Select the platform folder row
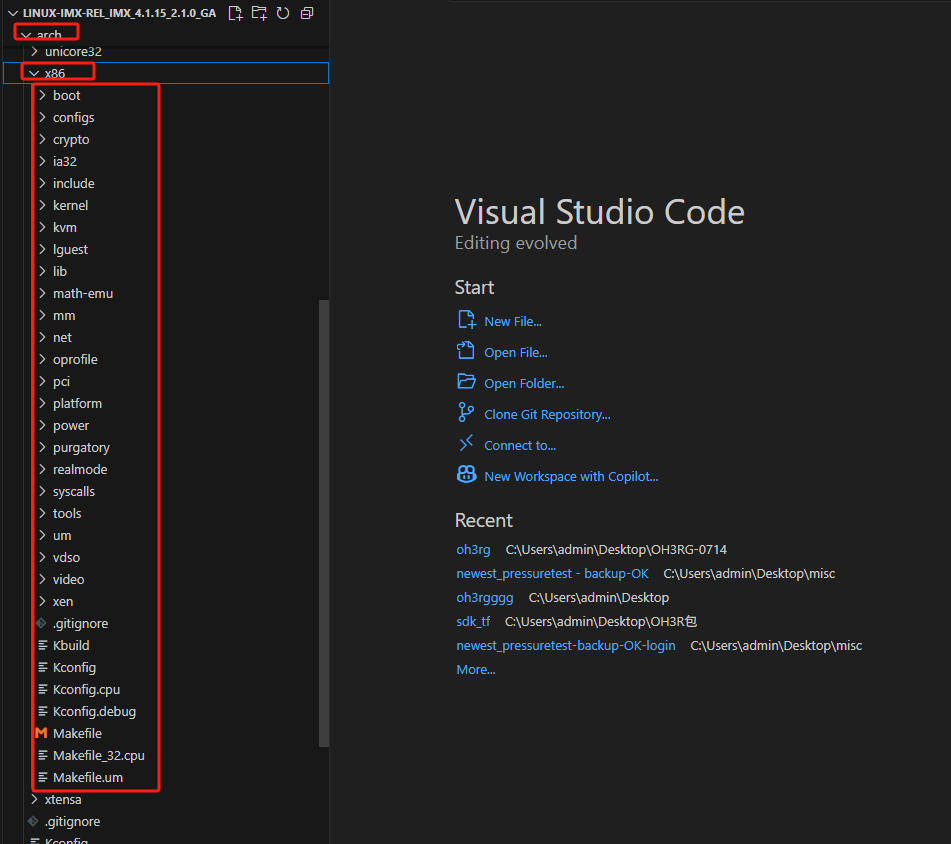Viewport: 951px width, 844px height. click(166, 403)
